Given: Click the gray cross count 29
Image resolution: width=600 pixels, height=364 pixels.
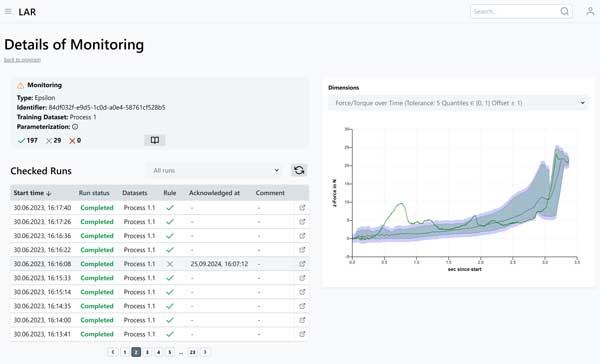Looking at the screenshot, I should click(54, 140).
